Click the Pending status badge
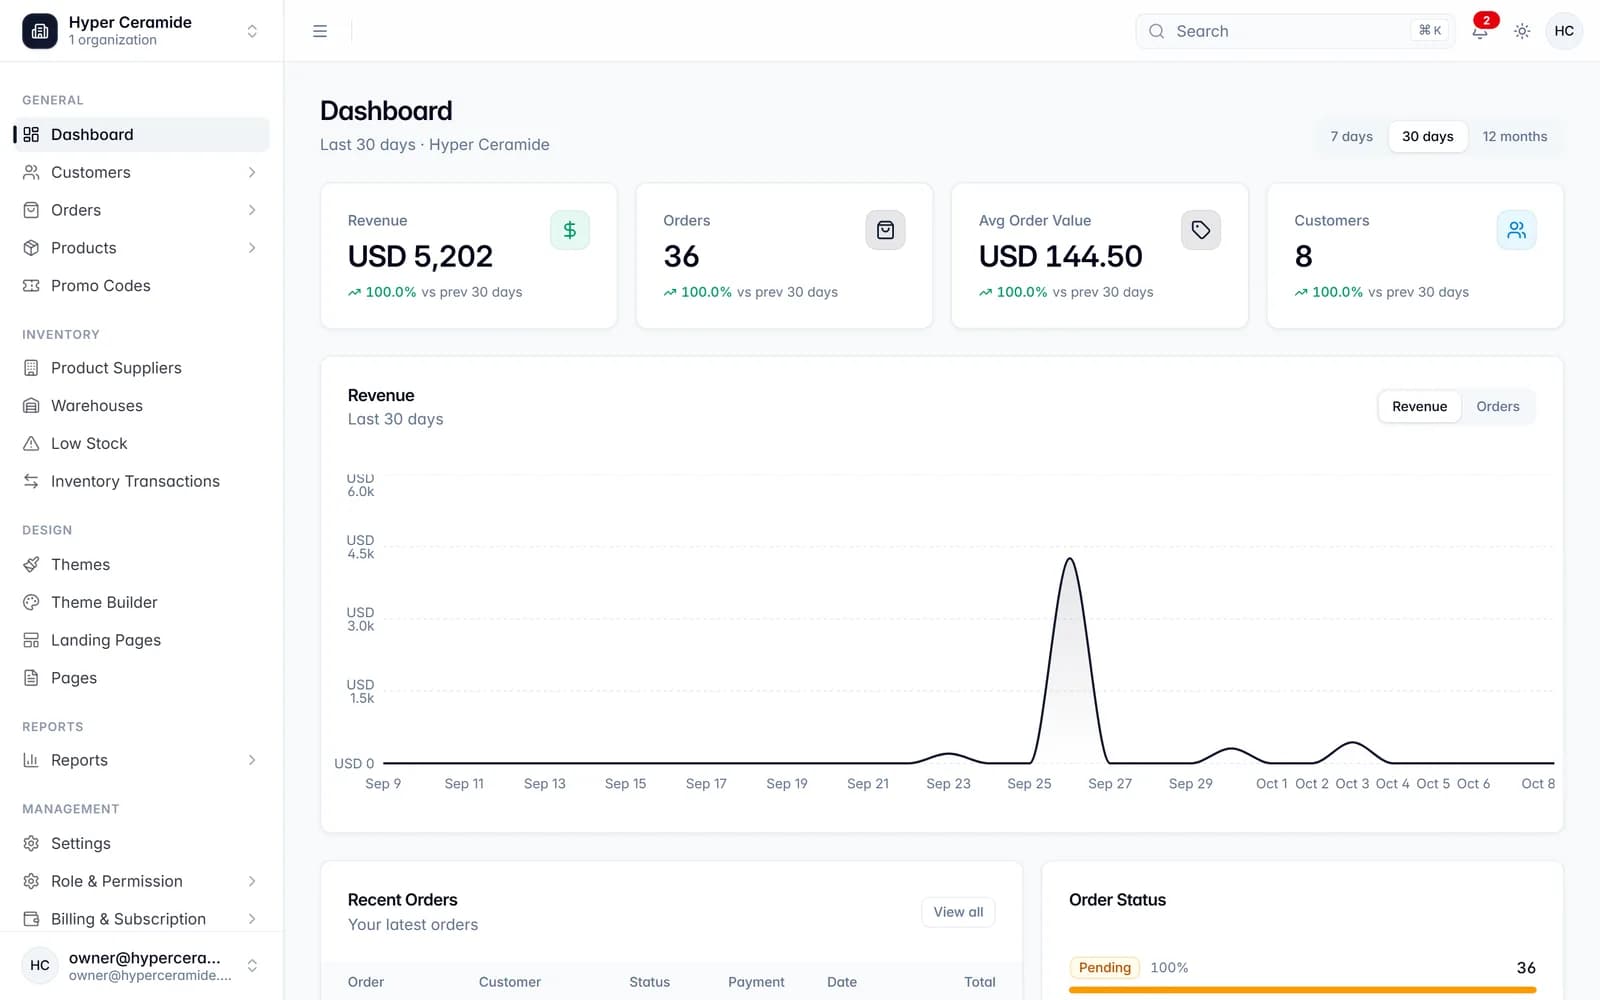Viewport: 1600px width, 1000px height. coord(1105,967)
